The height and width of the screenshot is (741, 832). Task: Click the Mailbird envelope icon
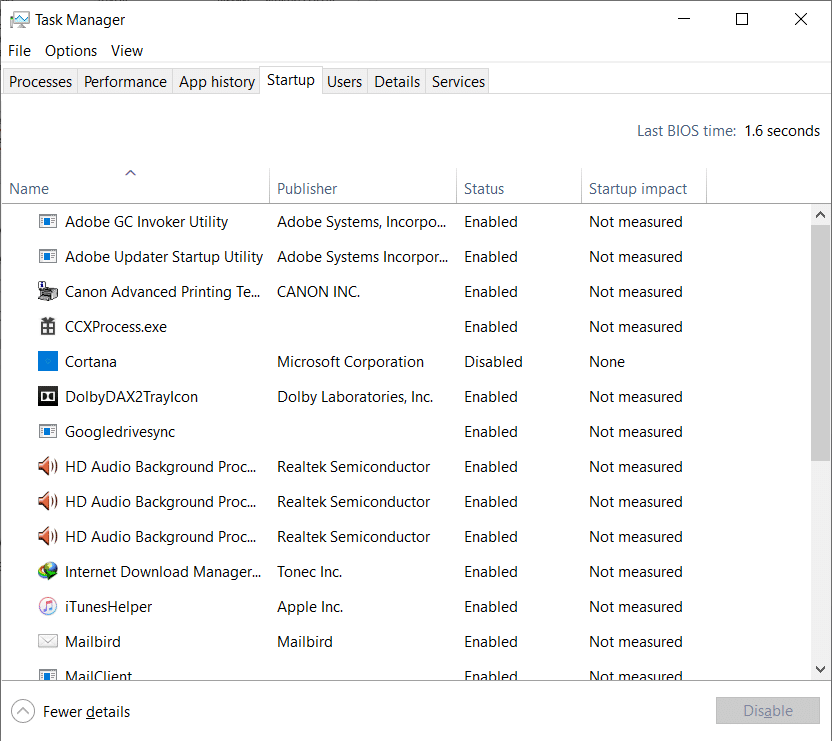click(x=48, y=642)
